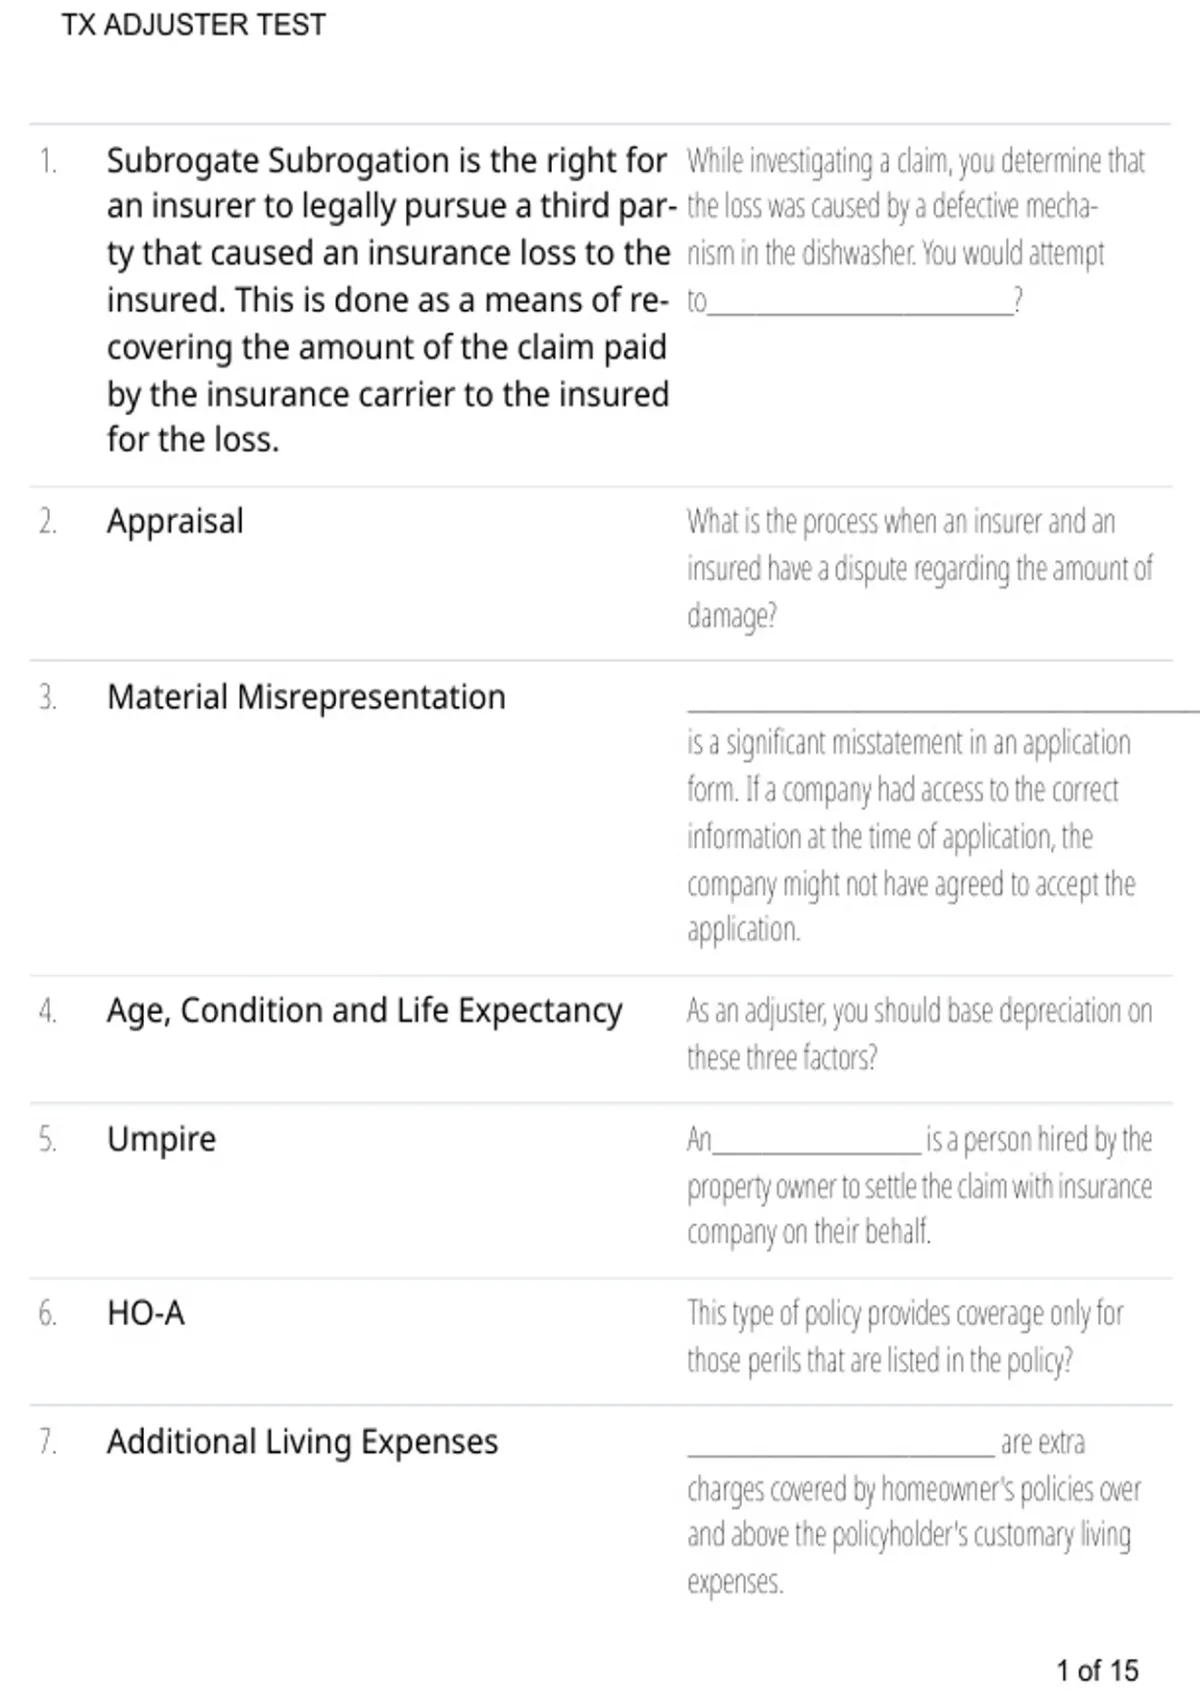Select Age, Condition and Life Expectancy
Viewport: 1200px width, 1700px height.
[365, 1011]
